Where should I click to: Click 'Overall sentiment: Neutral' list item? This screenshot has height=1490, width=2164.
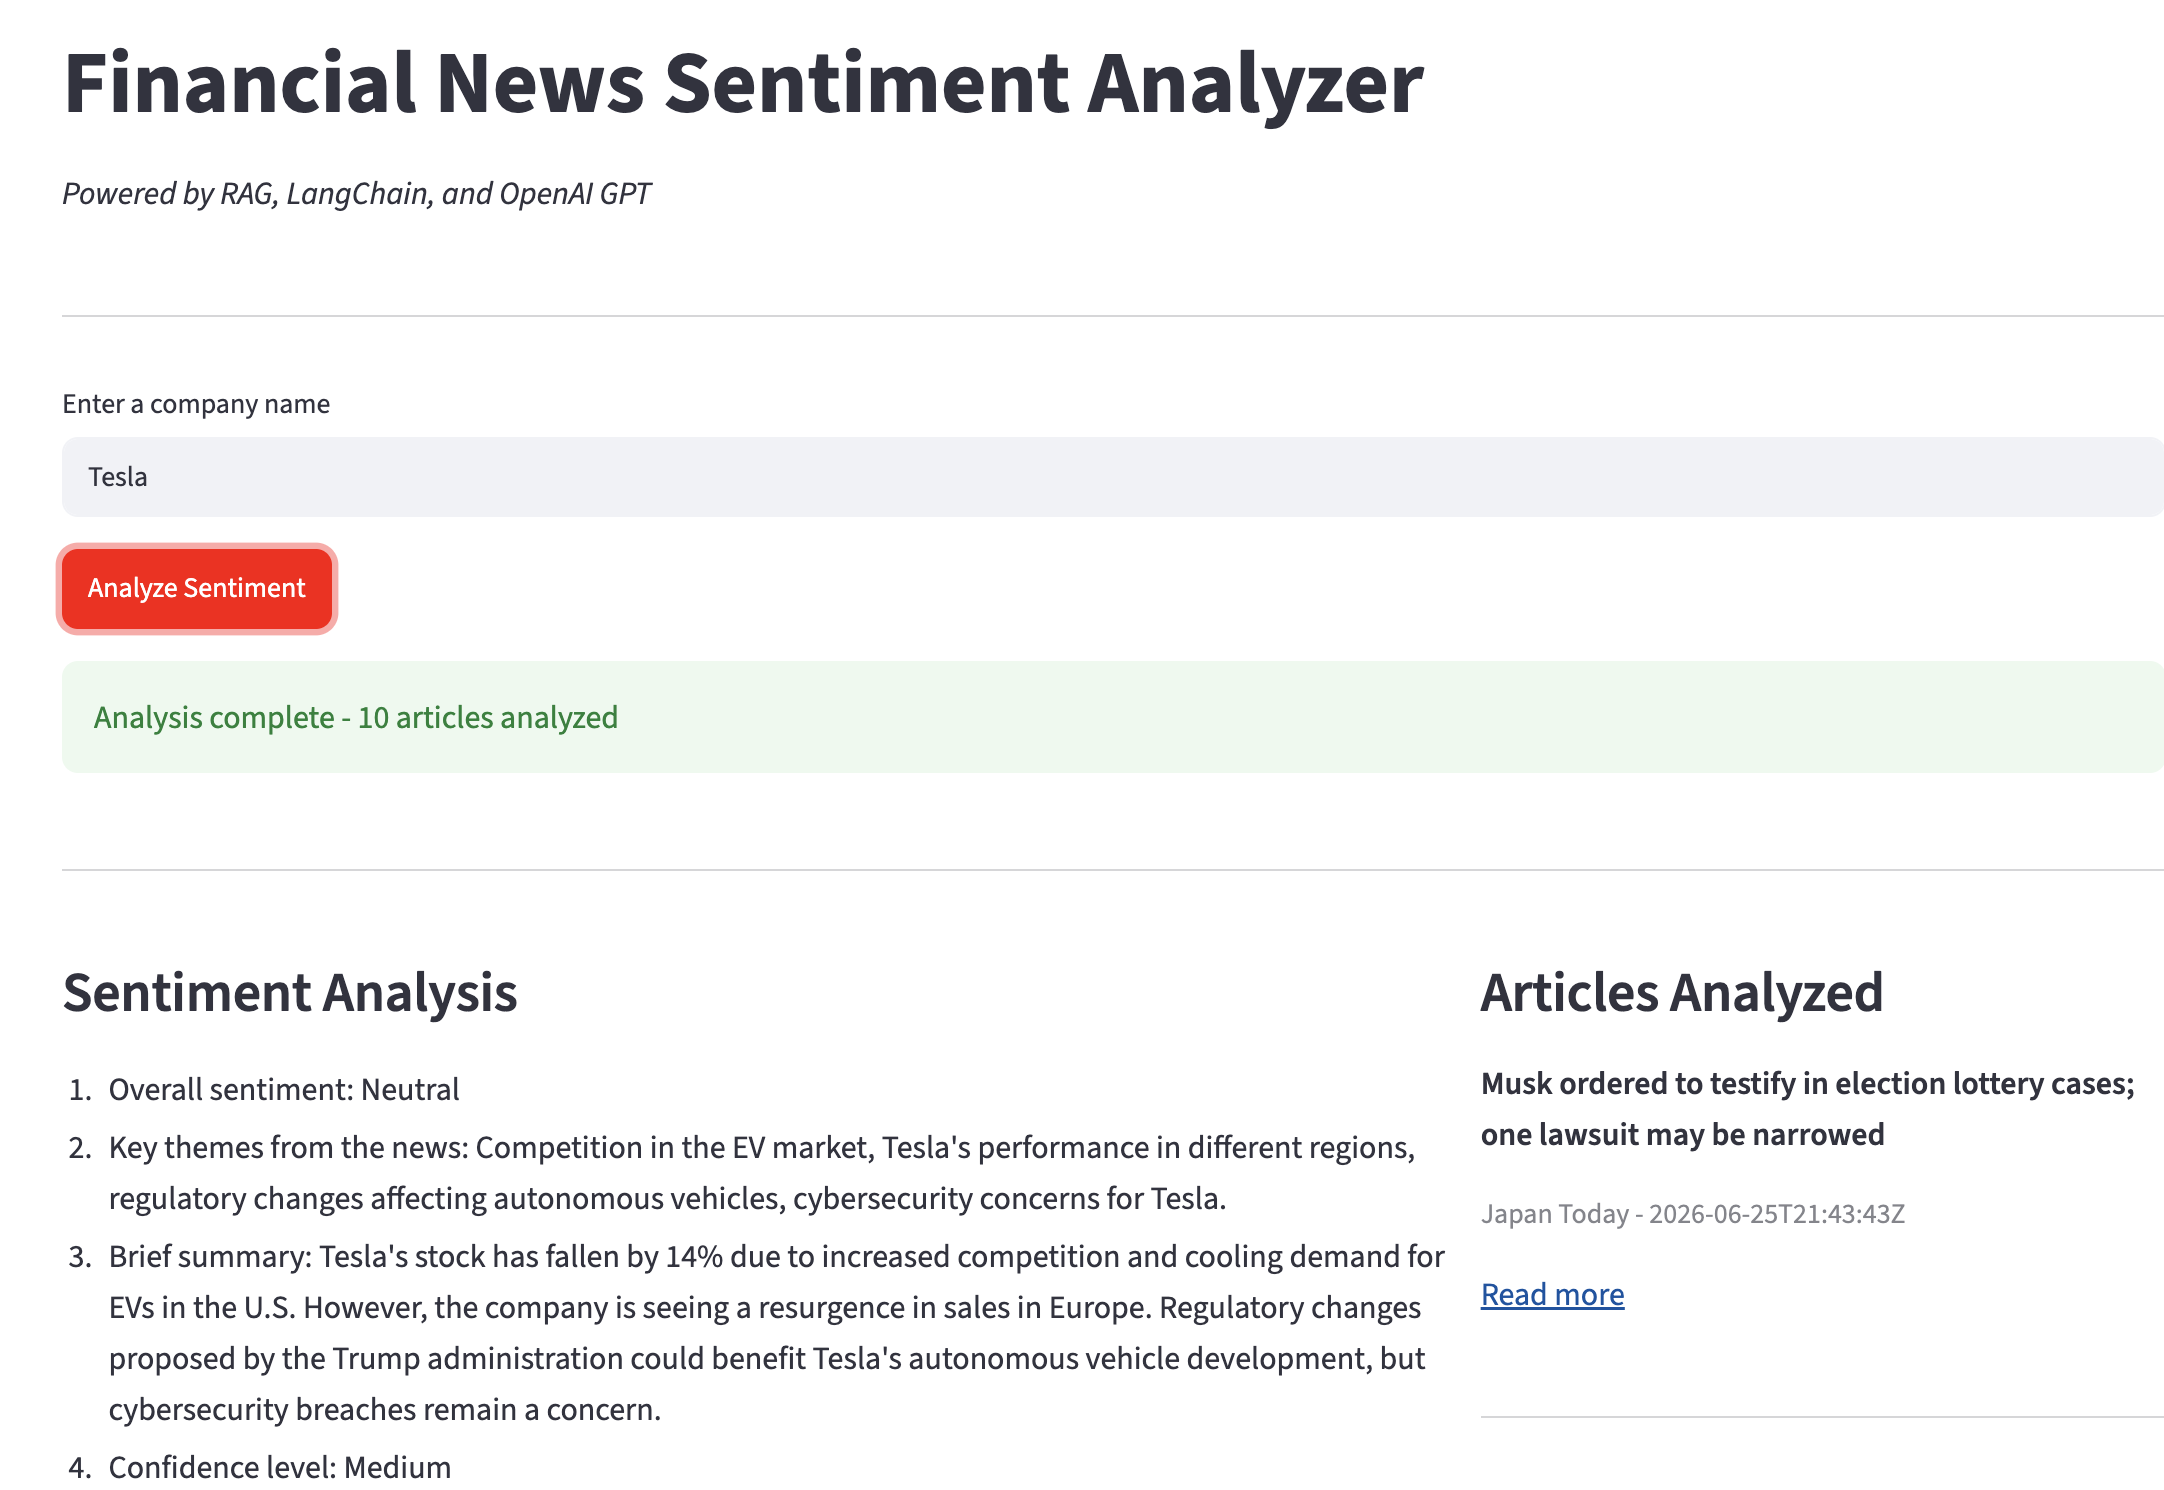(284, 1089)
